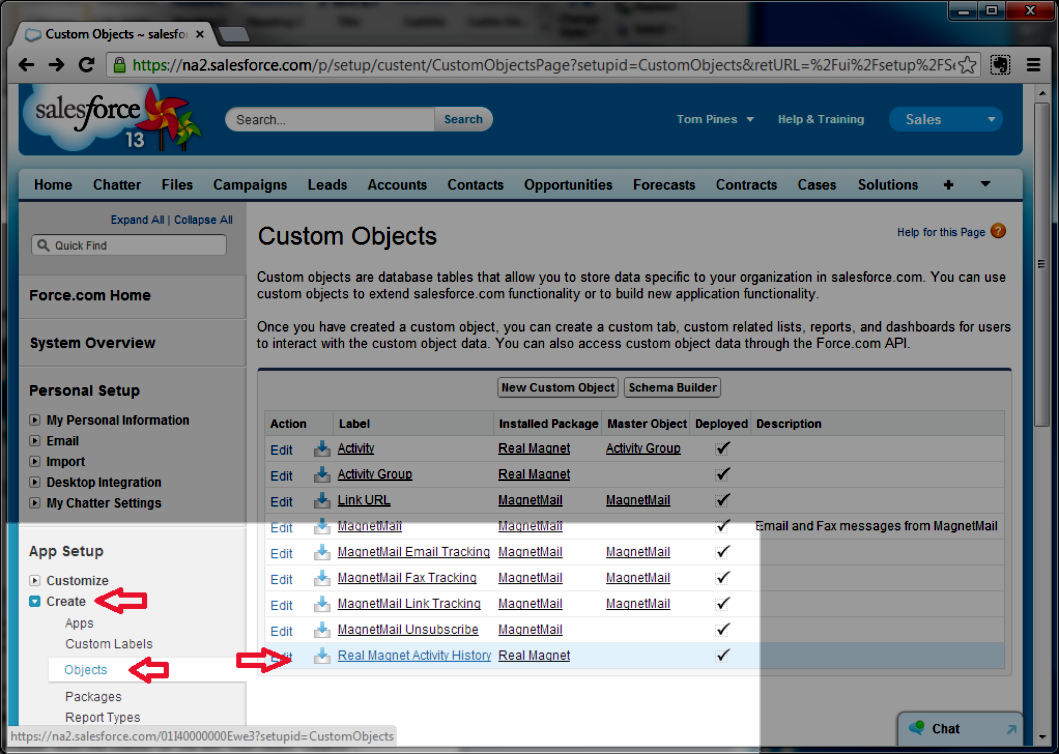Viewport: 1059px width, 754px height.
Task: Click Collapse All in the sidebar
Action: 203,220
